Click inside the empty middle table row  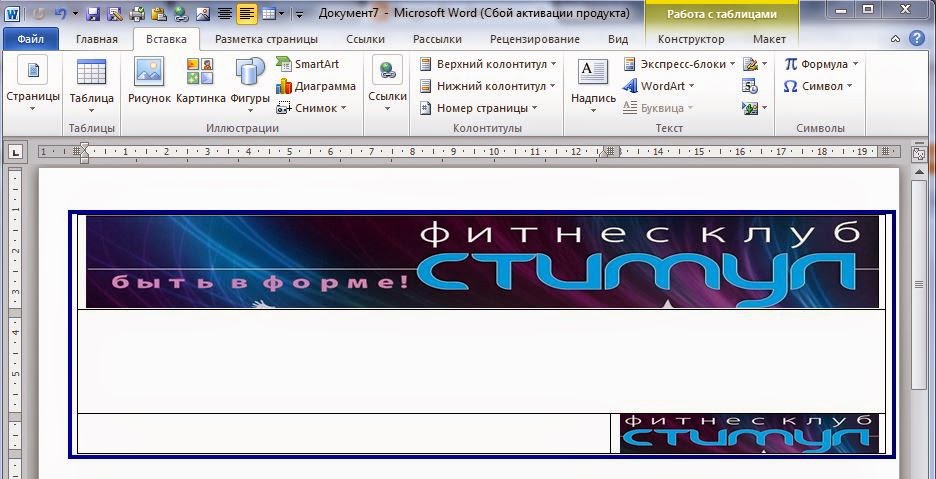point(481,361)
